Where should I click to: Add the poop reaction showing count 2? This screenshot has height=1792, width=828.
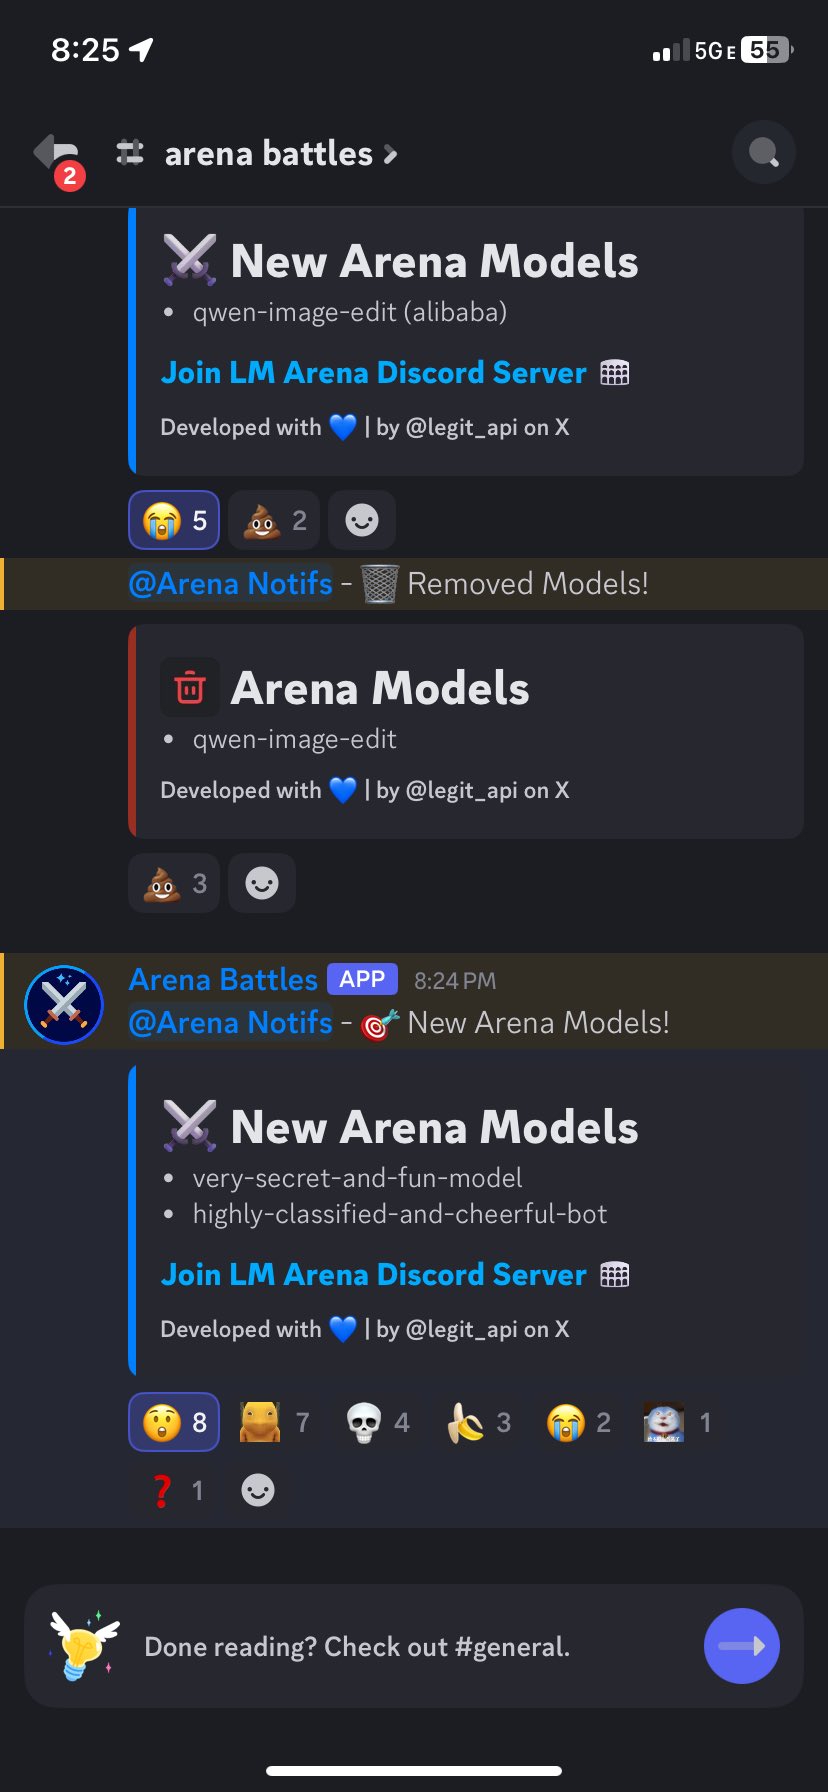coord(274,520)
